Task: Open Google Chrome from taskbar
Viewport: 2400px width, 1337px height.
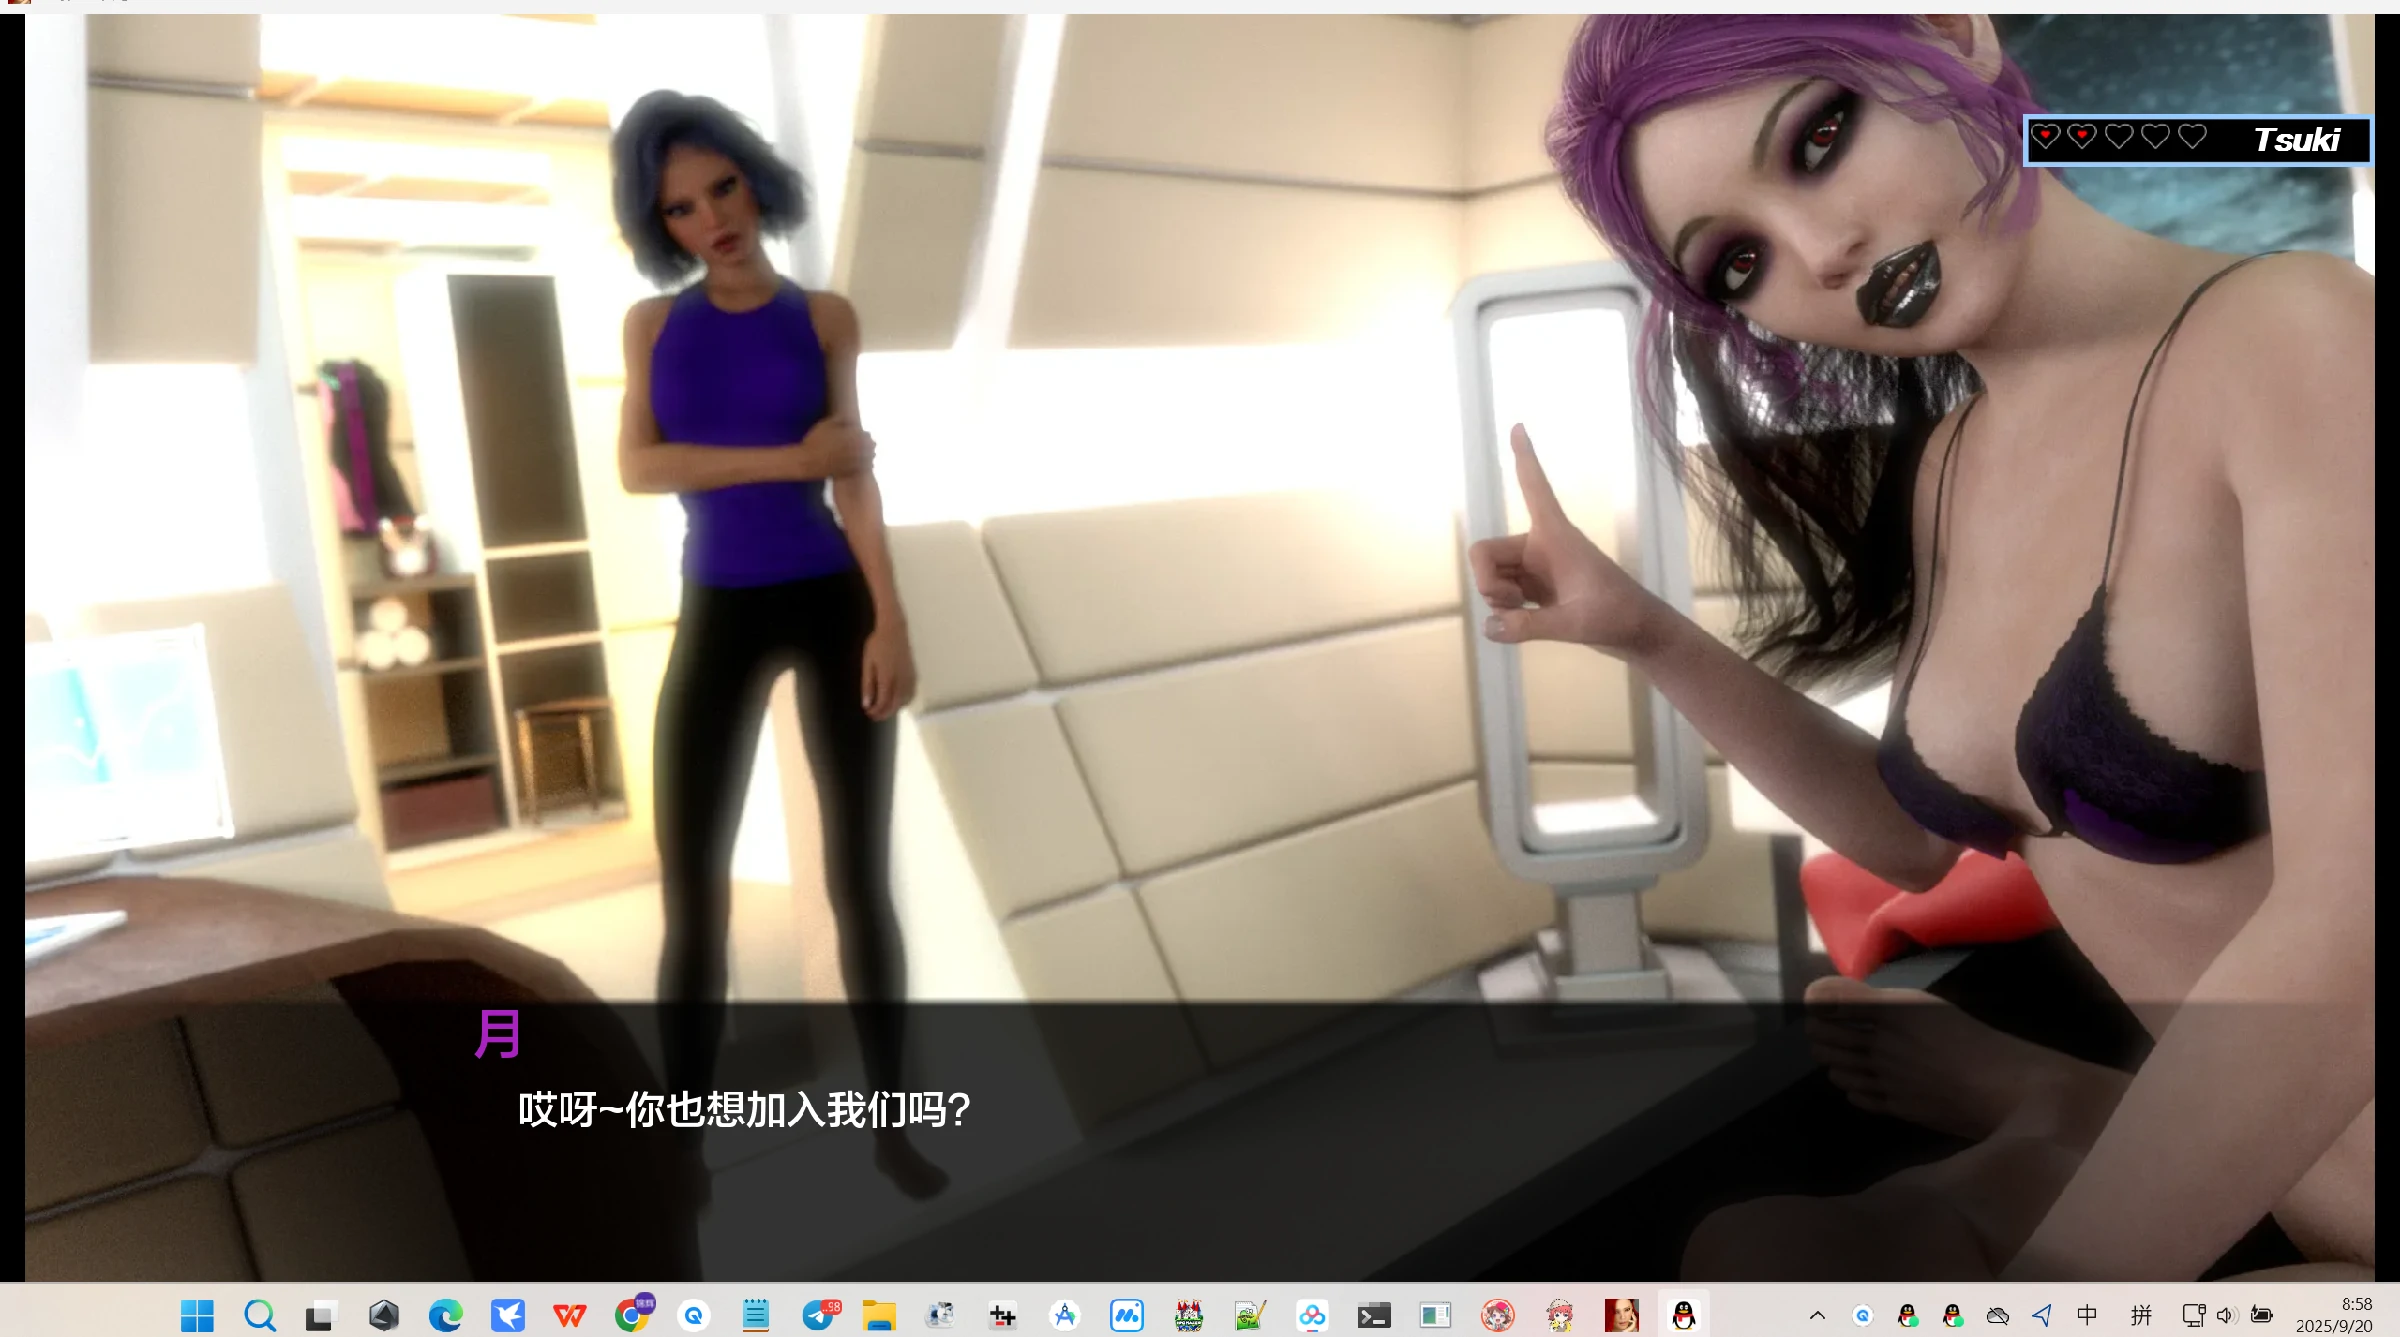Action: coord(631,1315)
